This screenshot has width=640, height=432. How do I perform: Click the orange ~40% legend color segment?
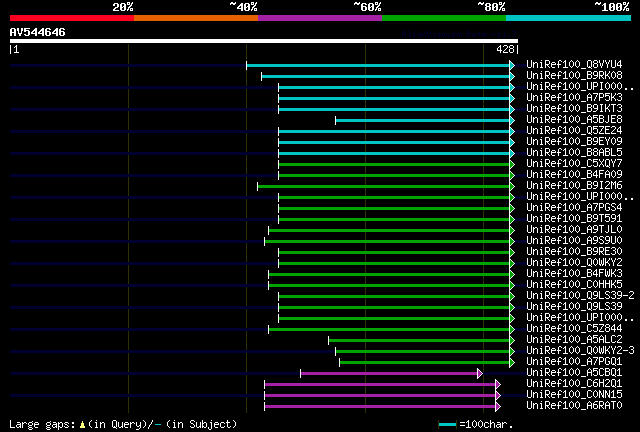196,18
